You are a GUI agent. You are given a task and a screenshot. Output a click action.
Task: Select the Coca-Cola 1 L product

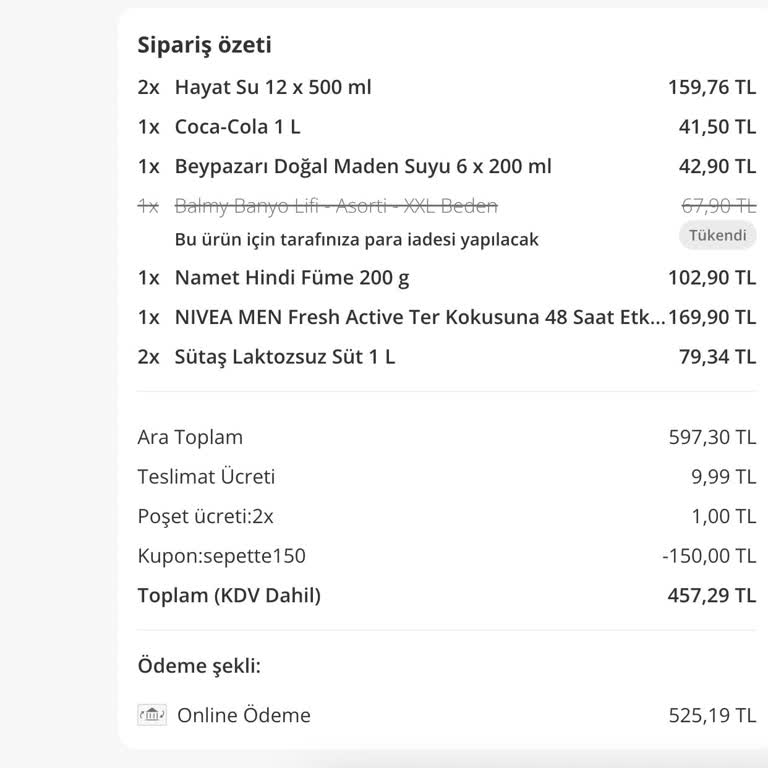pyautogui.click(x=237, y=127)
